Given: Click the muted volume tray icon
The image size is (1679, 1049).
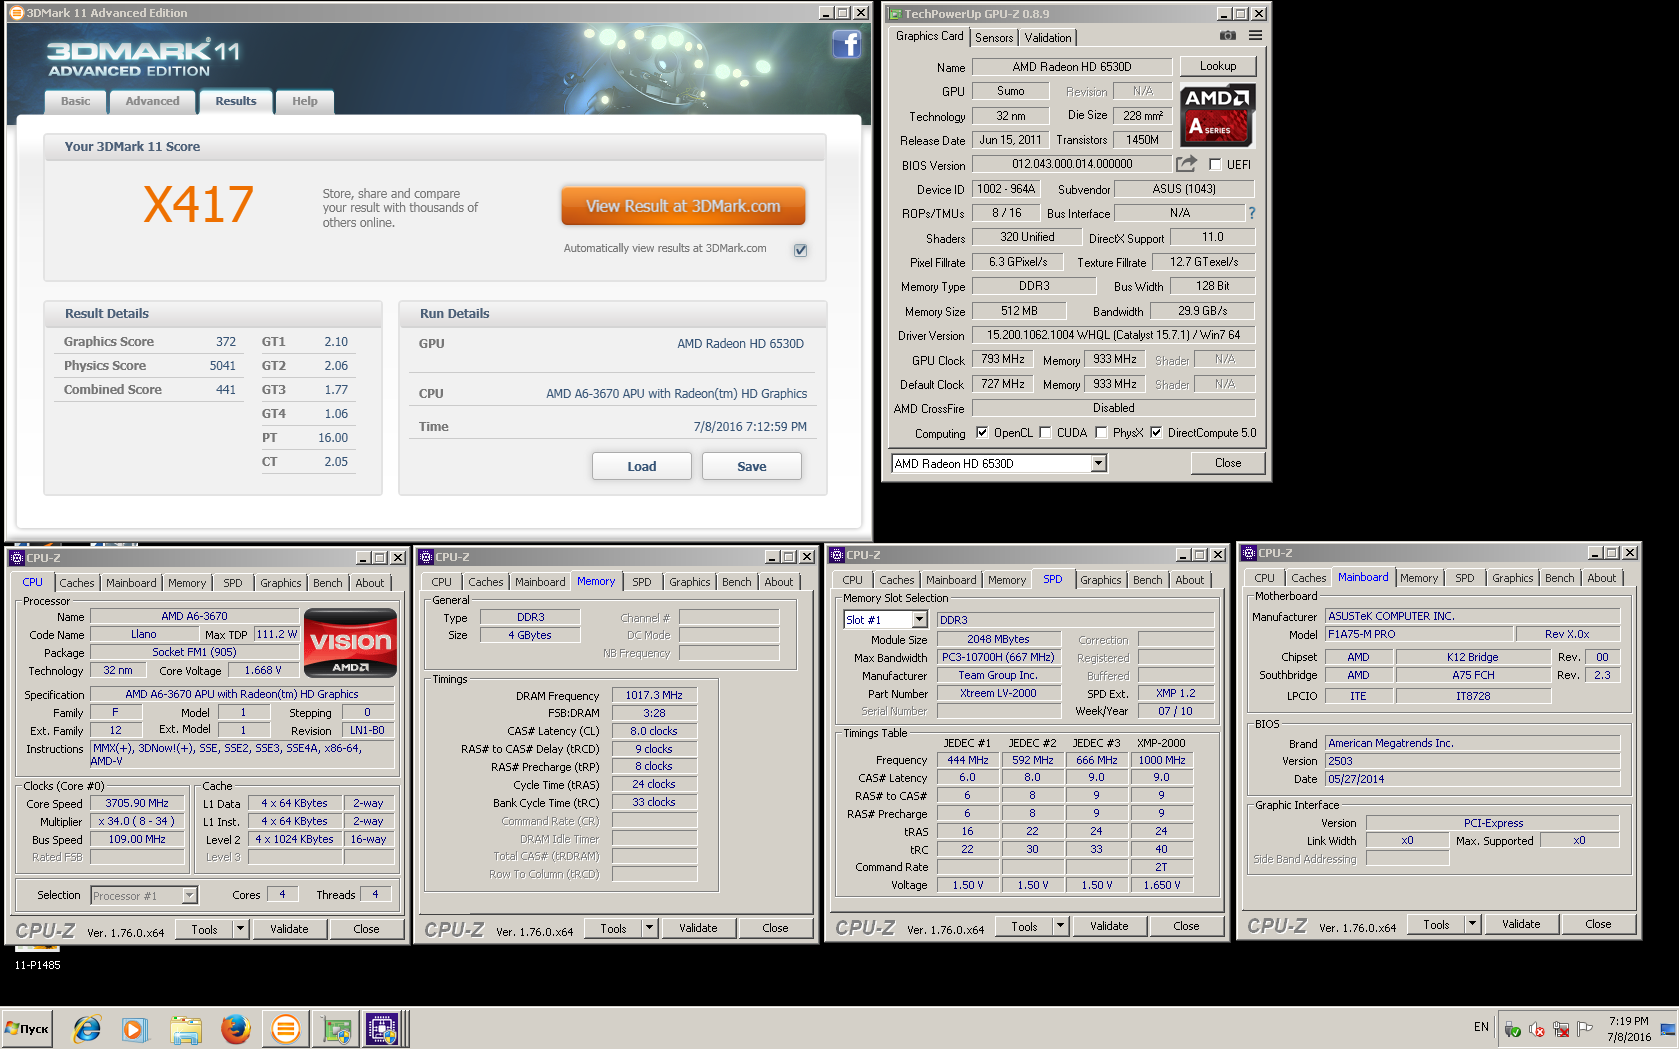Looking at the screenshot, I should (x=1537, y=1029).
